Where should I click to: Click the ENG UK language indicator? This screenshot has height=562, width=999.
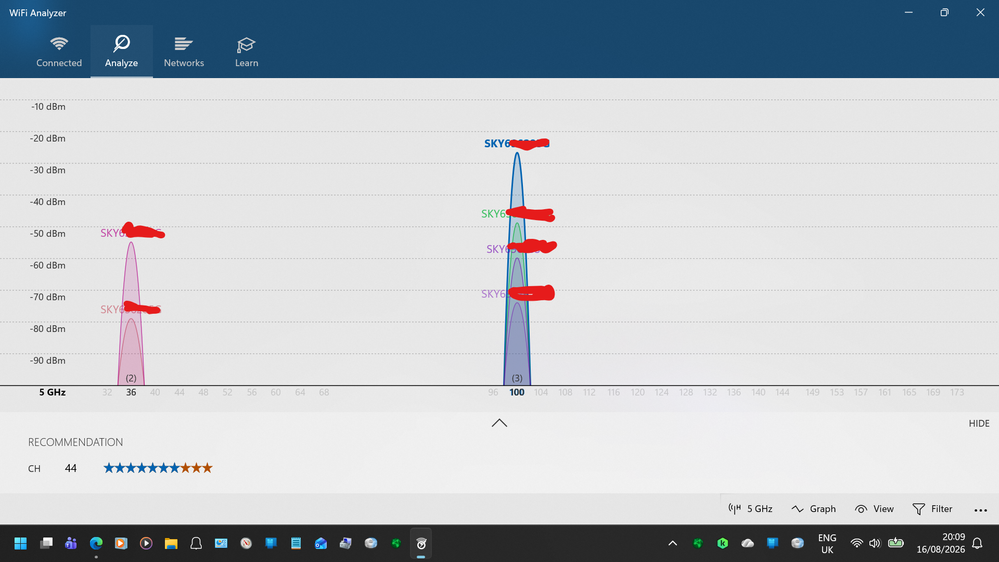827,544
